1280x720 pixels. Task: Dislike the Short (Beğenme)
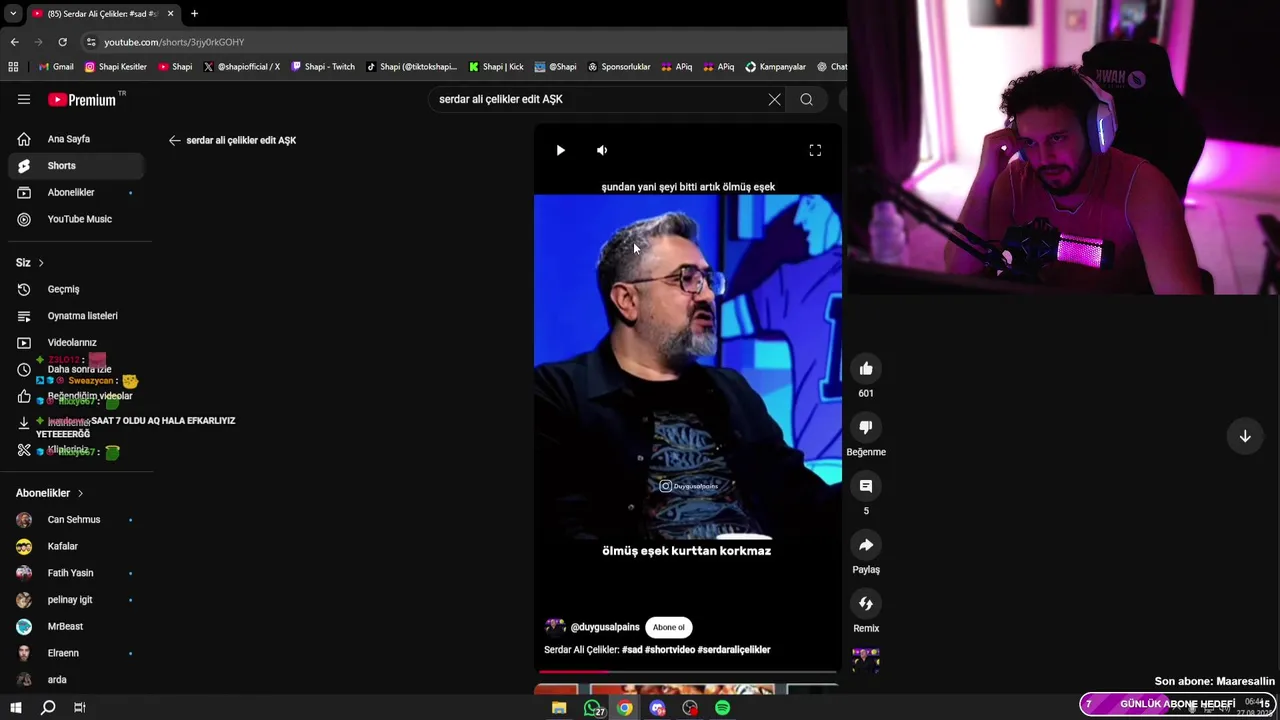click(866, 427)
